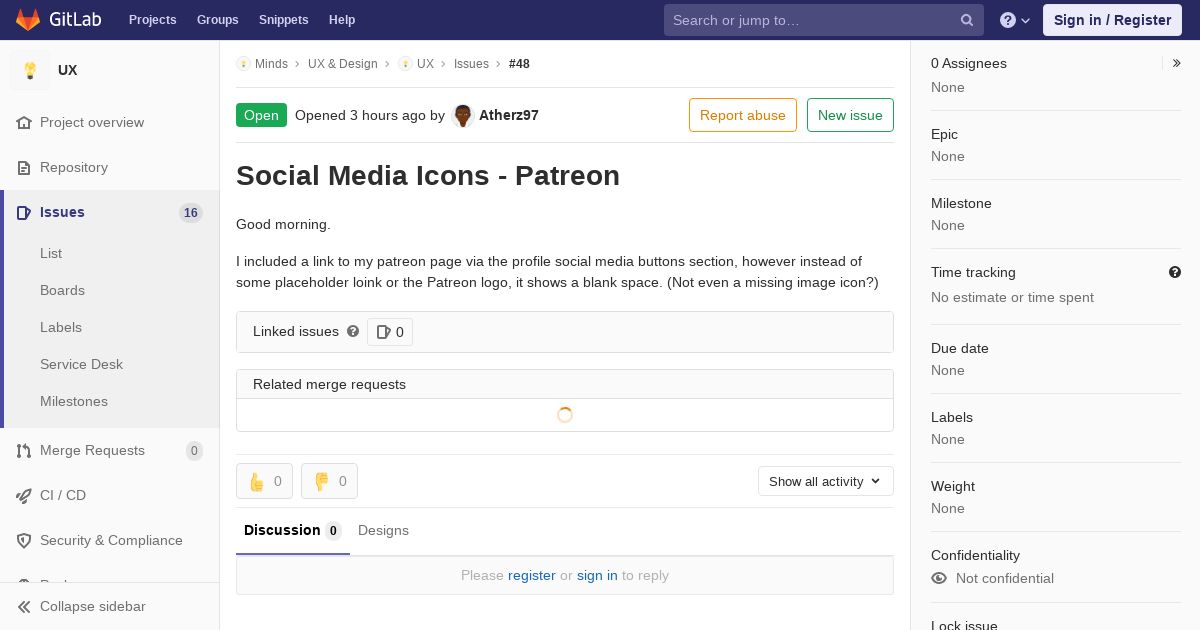The image size is (1200, 630).
Task: Open UX & Design breadcrumb link
Action: coord(343,64)
